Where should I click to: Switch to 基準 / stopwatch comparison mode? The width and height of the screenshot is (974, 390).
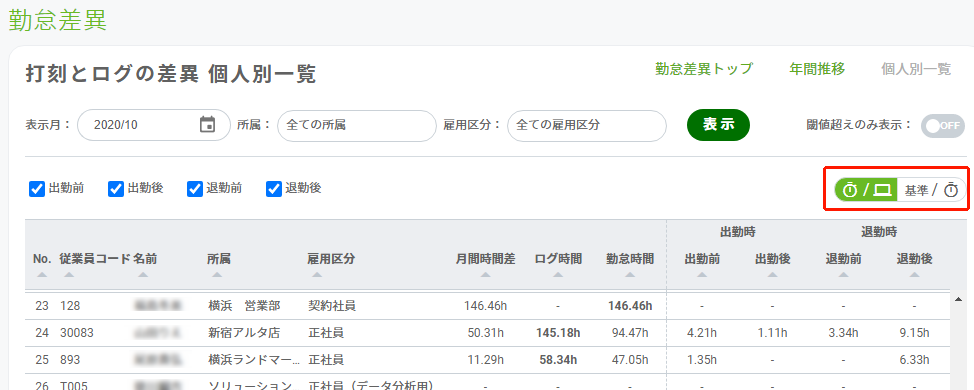[x=932, y=190]
